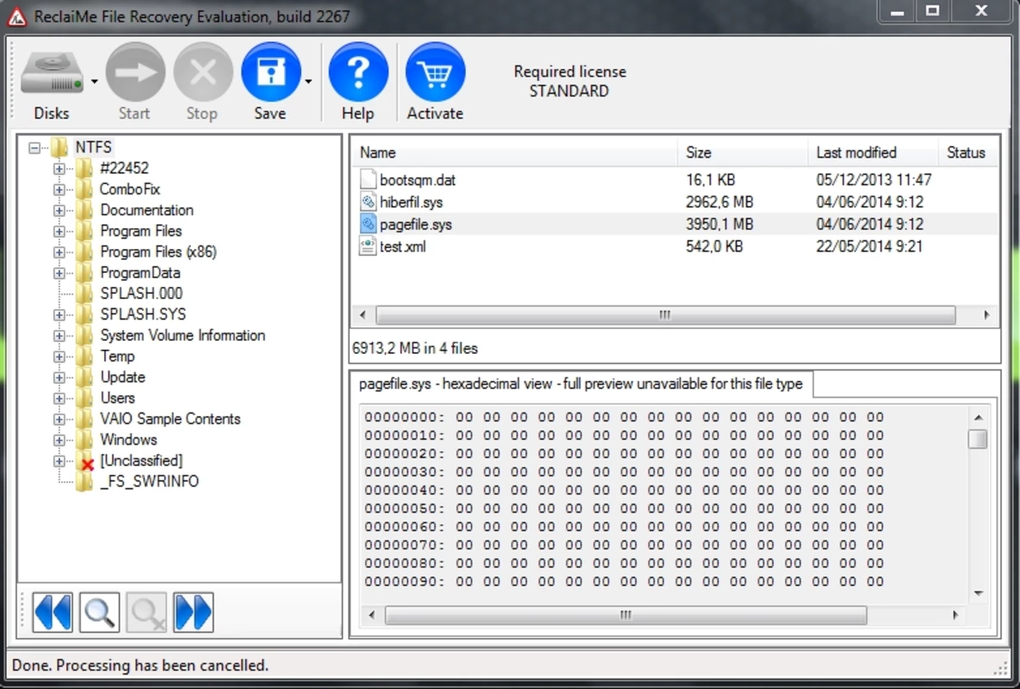Sort files by Size column header
Image resolution: width=1020 pixels, height=689 pixels.
(699, 153)
